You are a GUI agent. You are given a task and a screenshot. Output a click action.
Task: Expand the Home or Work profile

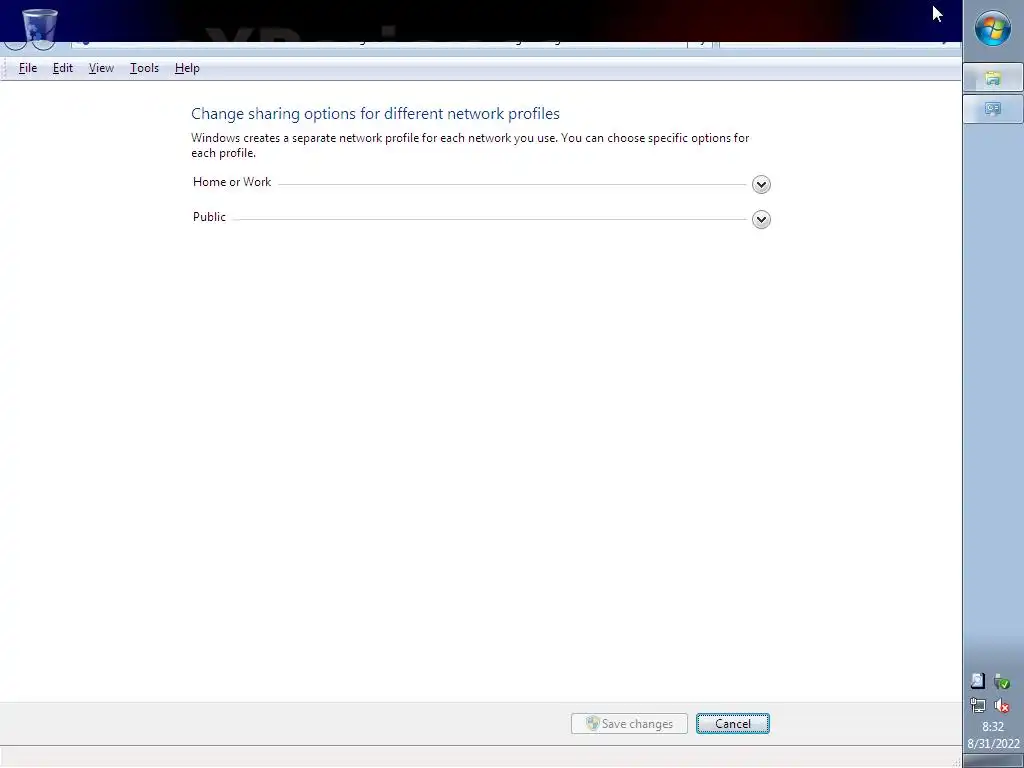click(761, 184)
